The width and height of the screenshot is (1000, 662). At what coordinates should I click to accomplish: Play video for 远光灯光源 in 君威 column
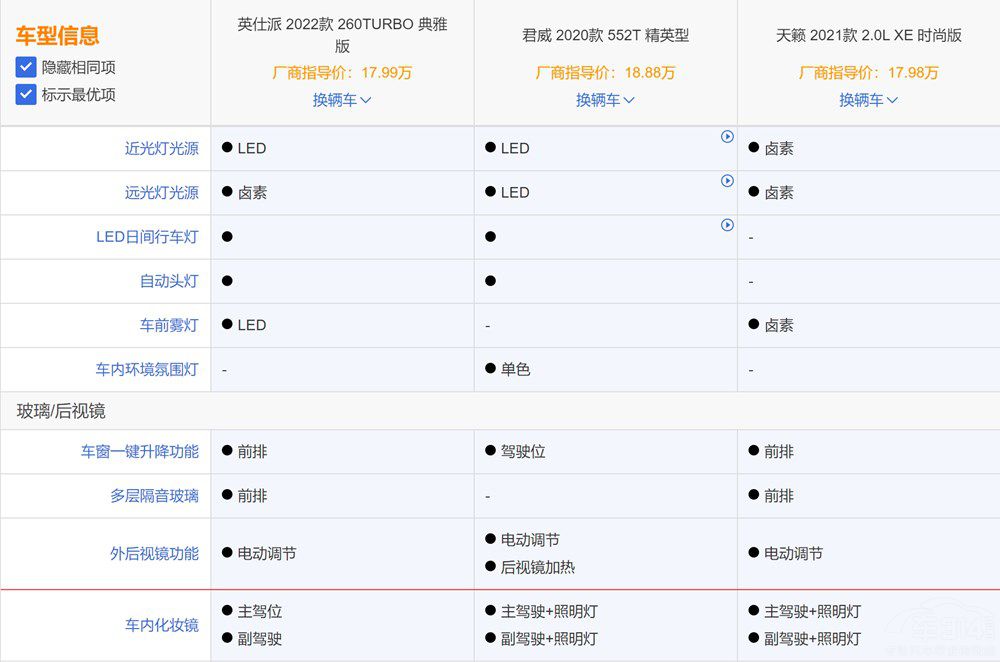point(727,181)
